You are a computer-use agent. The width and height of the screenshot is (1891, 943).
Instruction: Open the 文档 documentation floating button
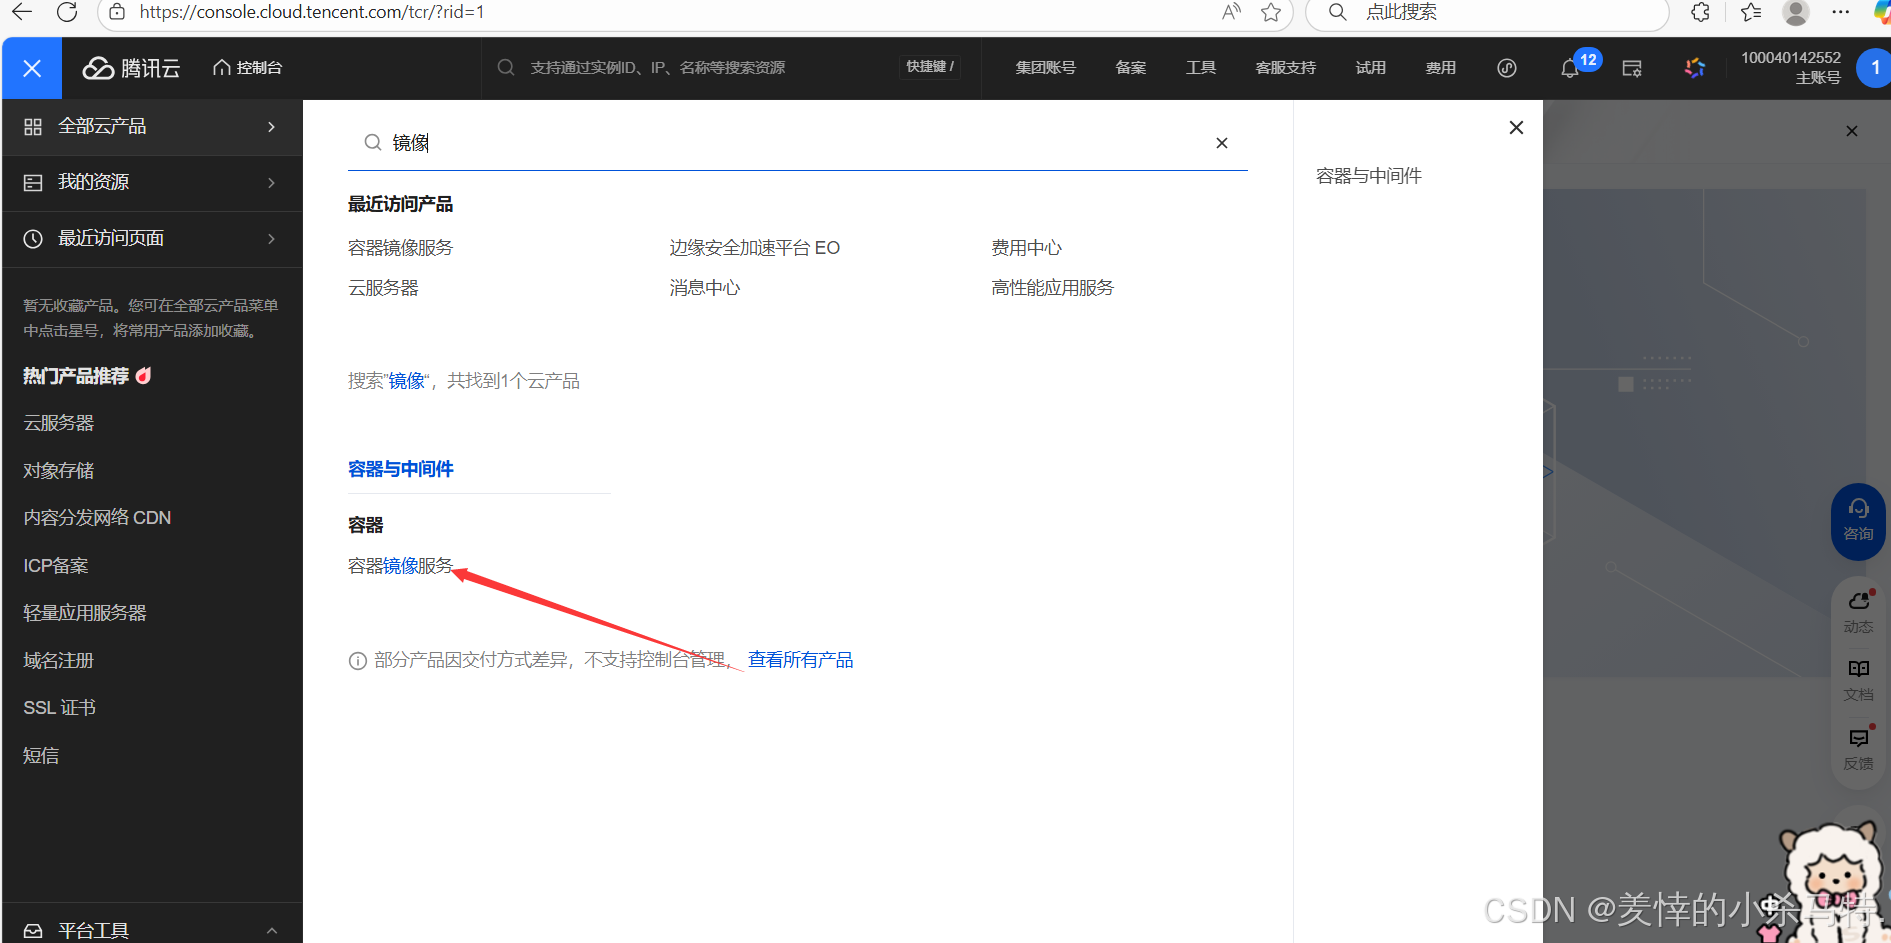click(x=1859, y=680)
